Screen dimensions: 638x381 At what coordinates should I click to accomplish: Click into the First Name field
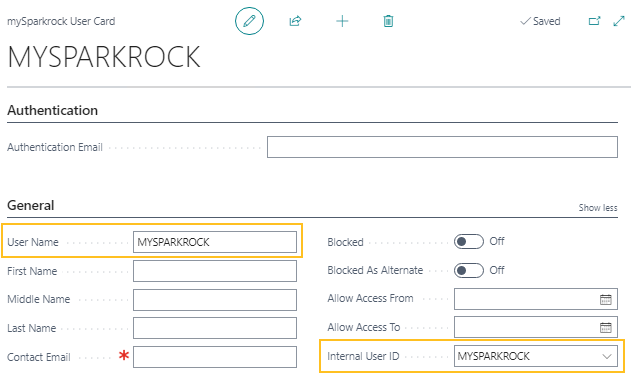pyautogui.click(x=215, y=271)
